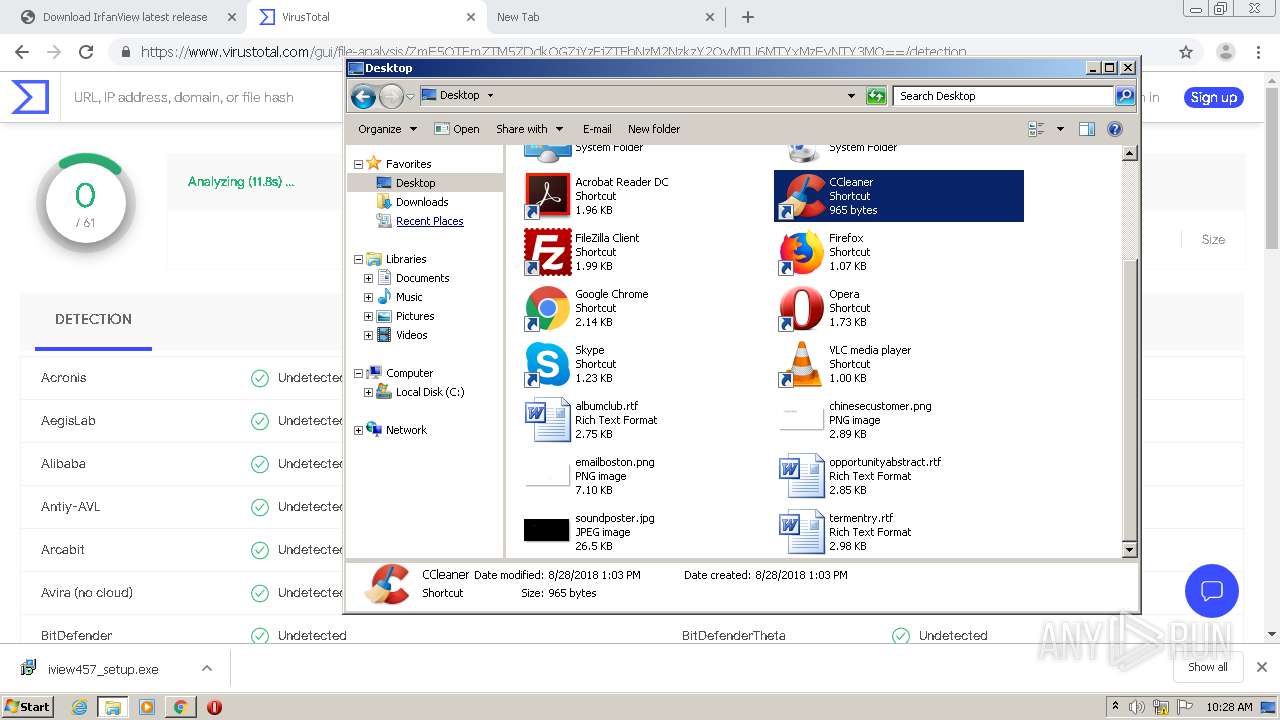Switch to the New Tab browser tab
This screenshot has width=1280, height=720.
click(605, 17)
